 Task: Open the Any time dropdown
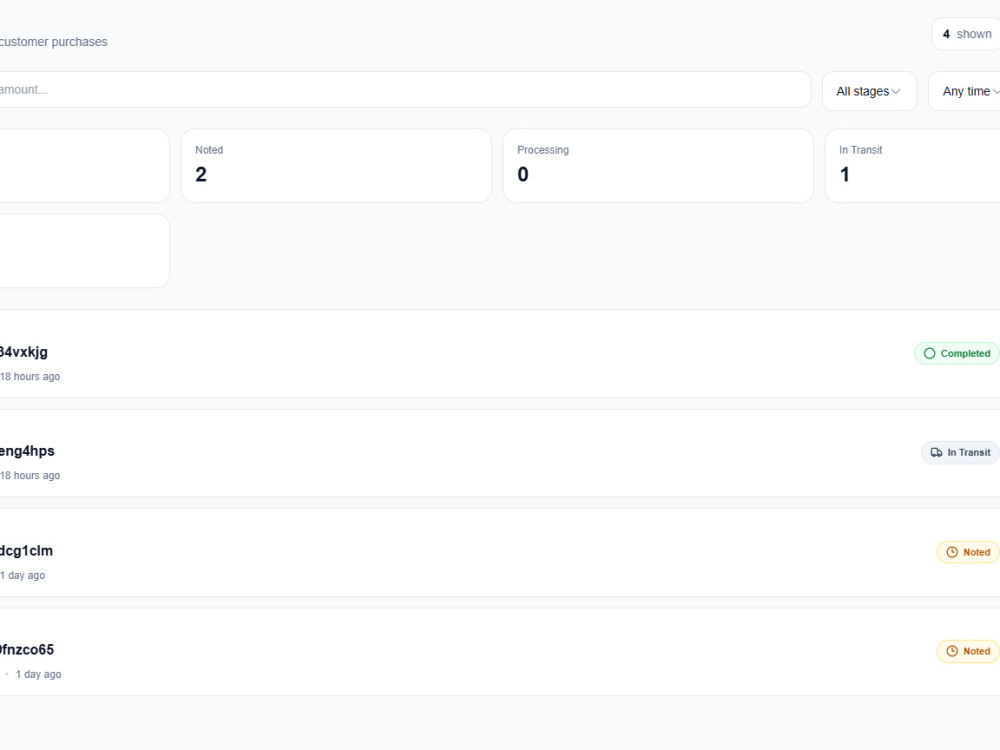pos(964,91)
